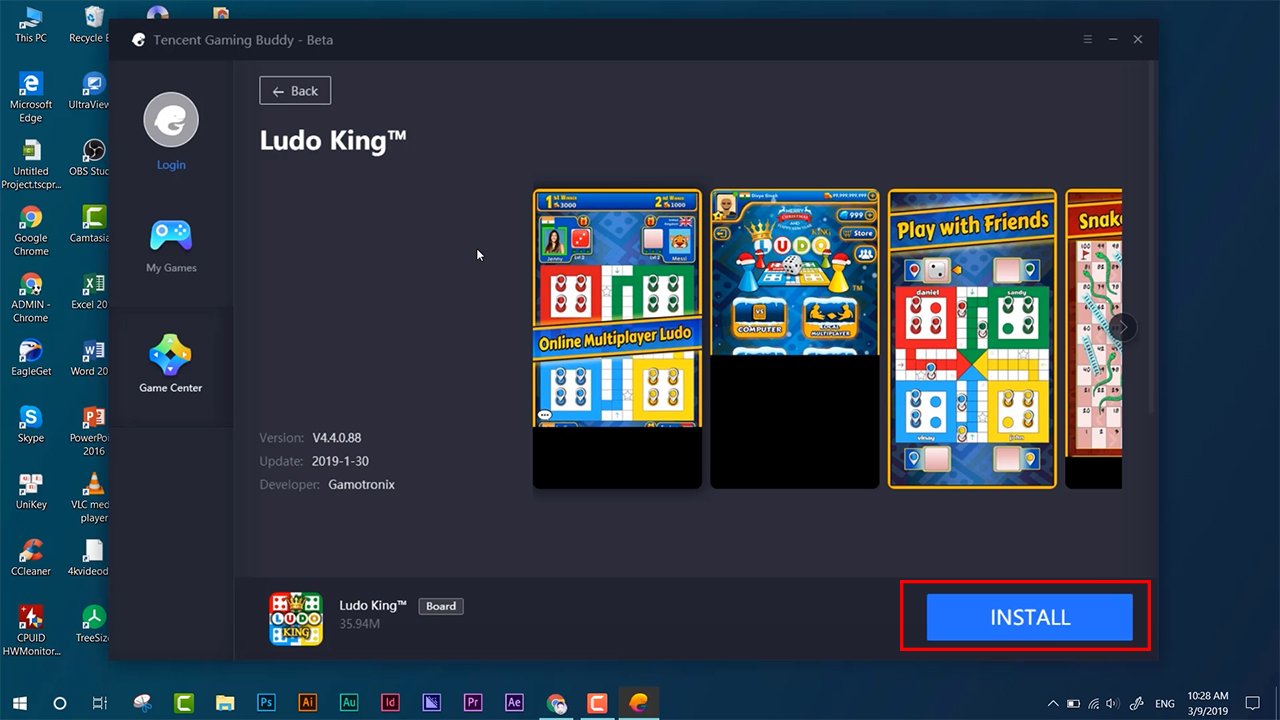The height and width of the screenshot is (720, 1280).
Task: Show hidden system tray icons
Action: (x=1053, y=703)
